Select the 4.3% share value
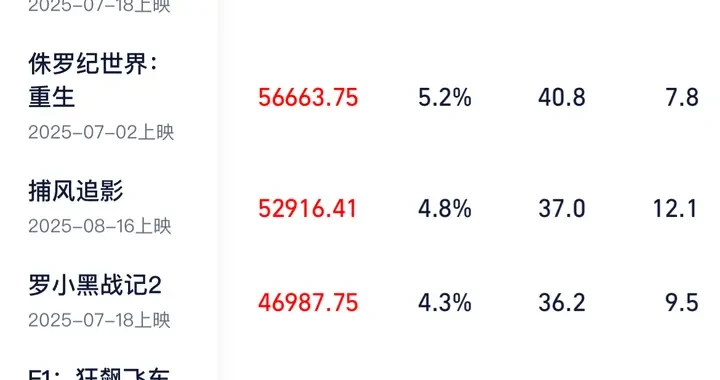The width and height of the screenshot is (720, 380). point(444,303)
